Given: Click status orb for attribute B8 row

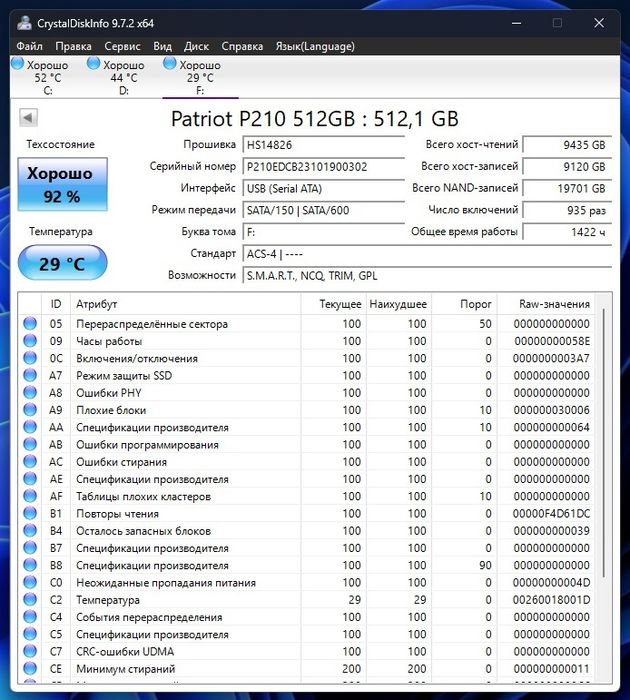Looking at the screenshot, I should tap(30, 565).
